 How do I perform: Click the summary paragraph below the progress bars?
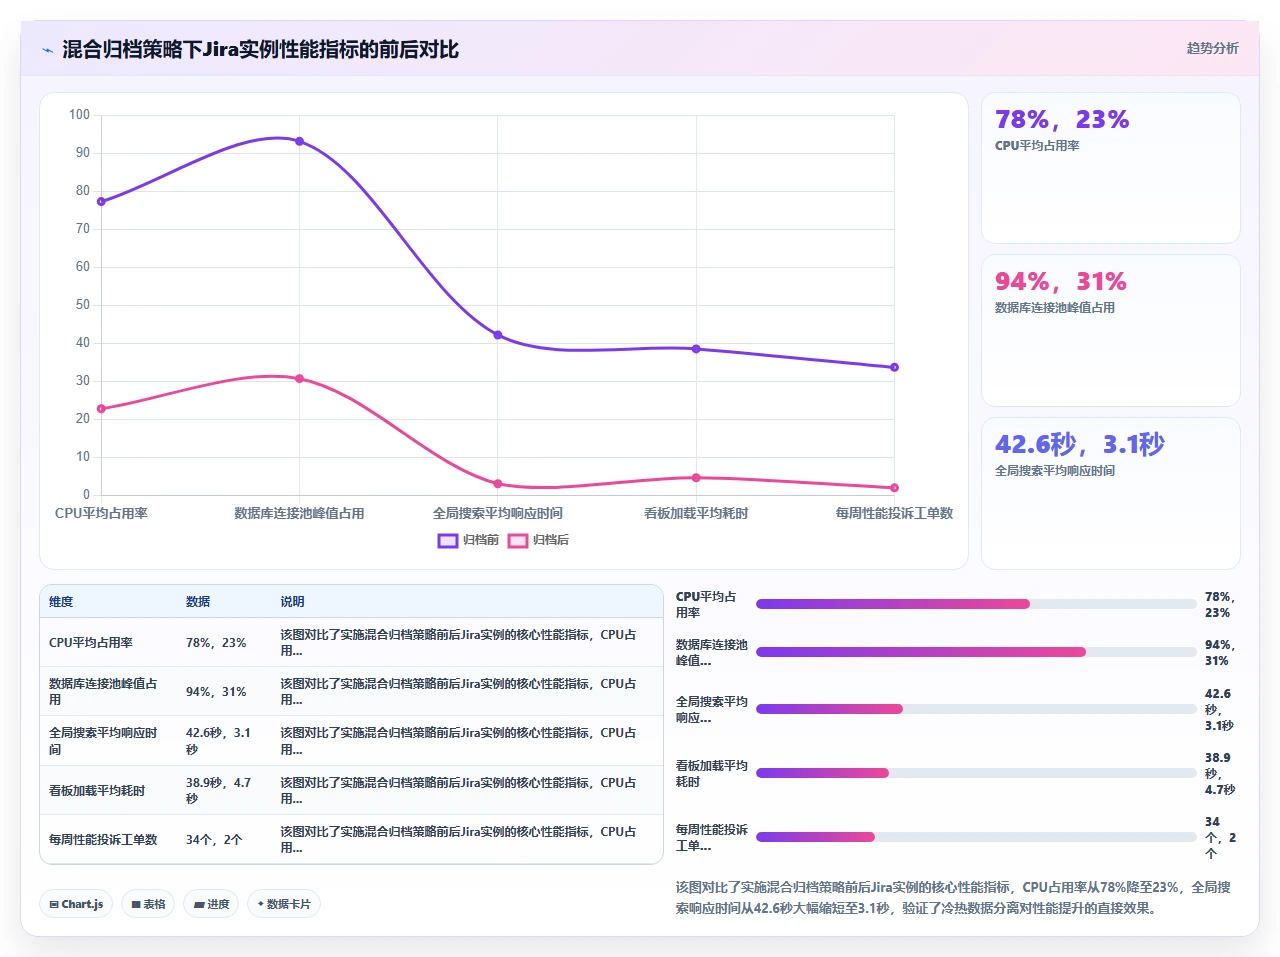tap(954, 898)
